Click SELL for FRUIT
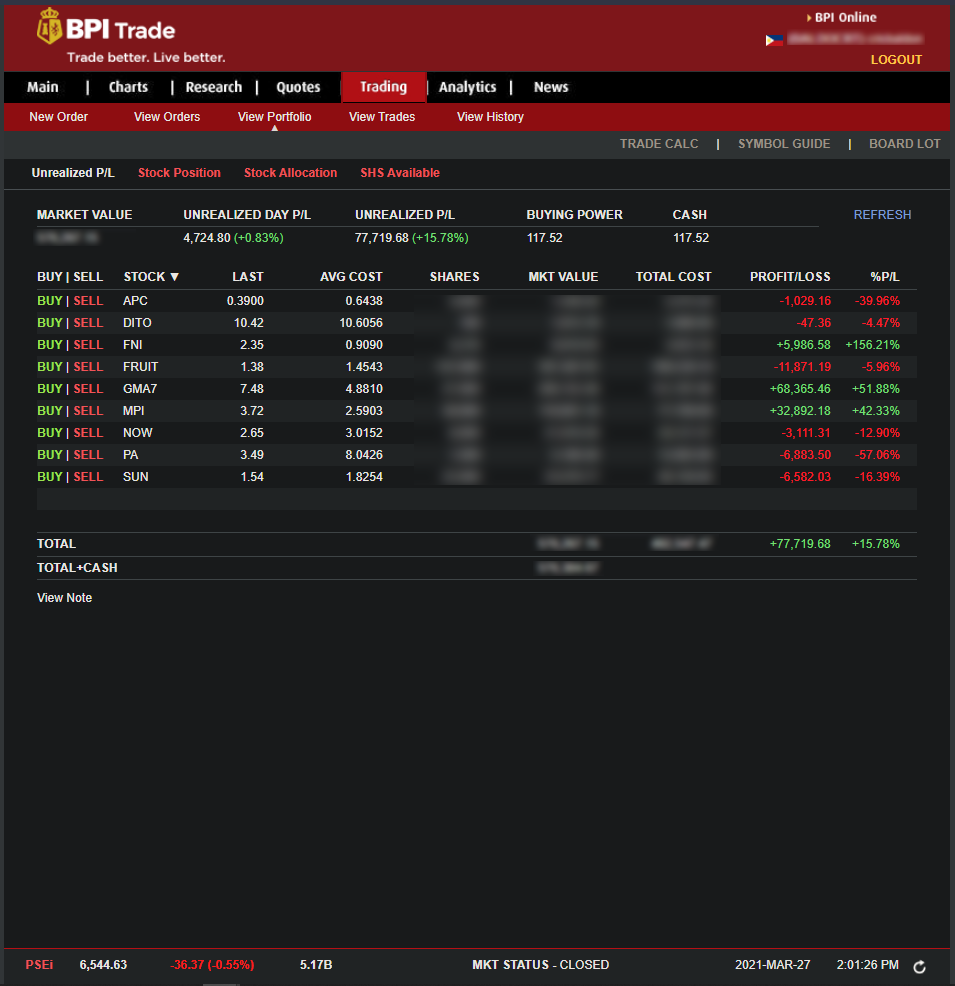 pyautogui.click(x=88, y=367)
